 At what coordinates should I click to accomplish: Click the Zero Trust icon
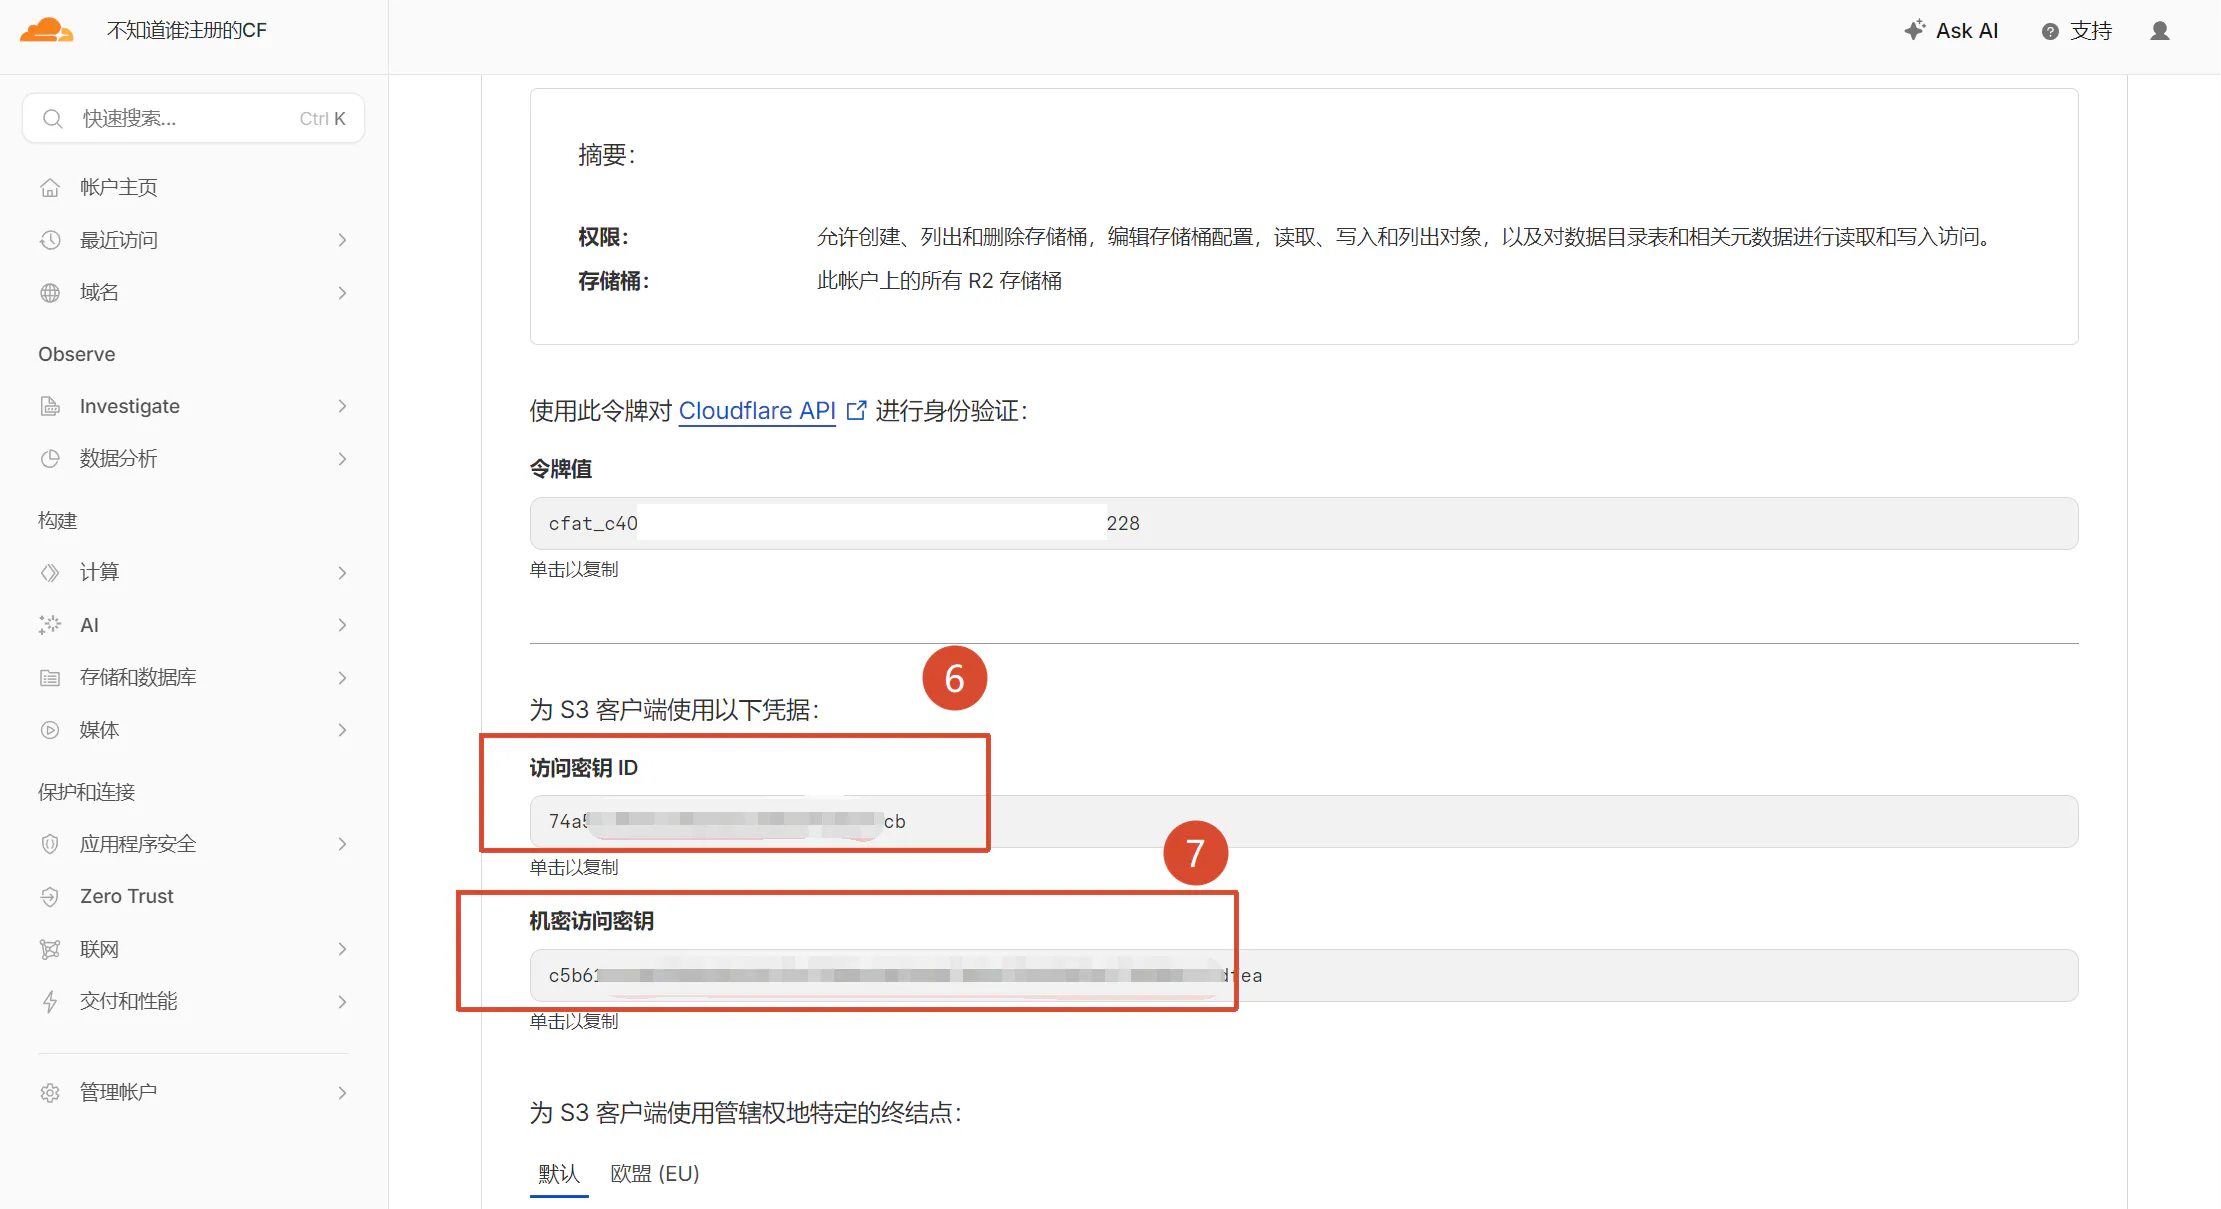50,897
